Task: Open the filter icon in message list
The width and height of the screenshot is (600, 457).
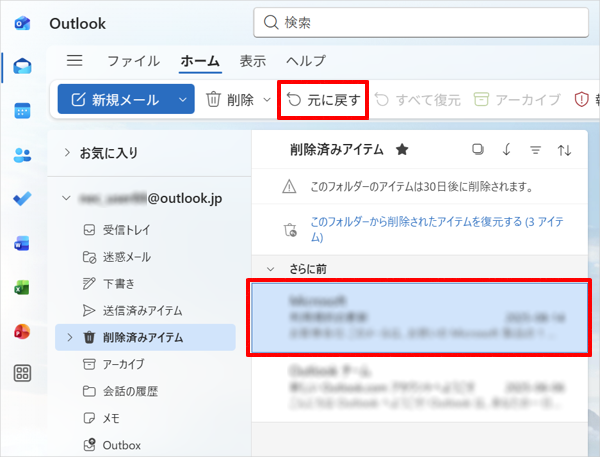Action: pyautogui.click(x=535, y=150)
